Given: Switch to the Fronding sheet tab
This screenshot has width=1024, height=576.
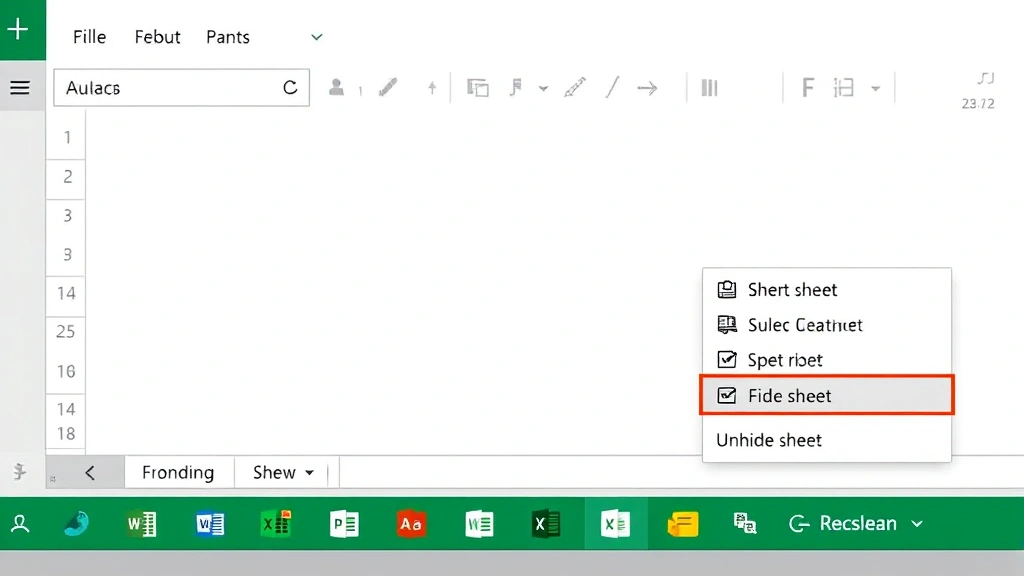Looking at the screenshot, I should pos(178,472).
